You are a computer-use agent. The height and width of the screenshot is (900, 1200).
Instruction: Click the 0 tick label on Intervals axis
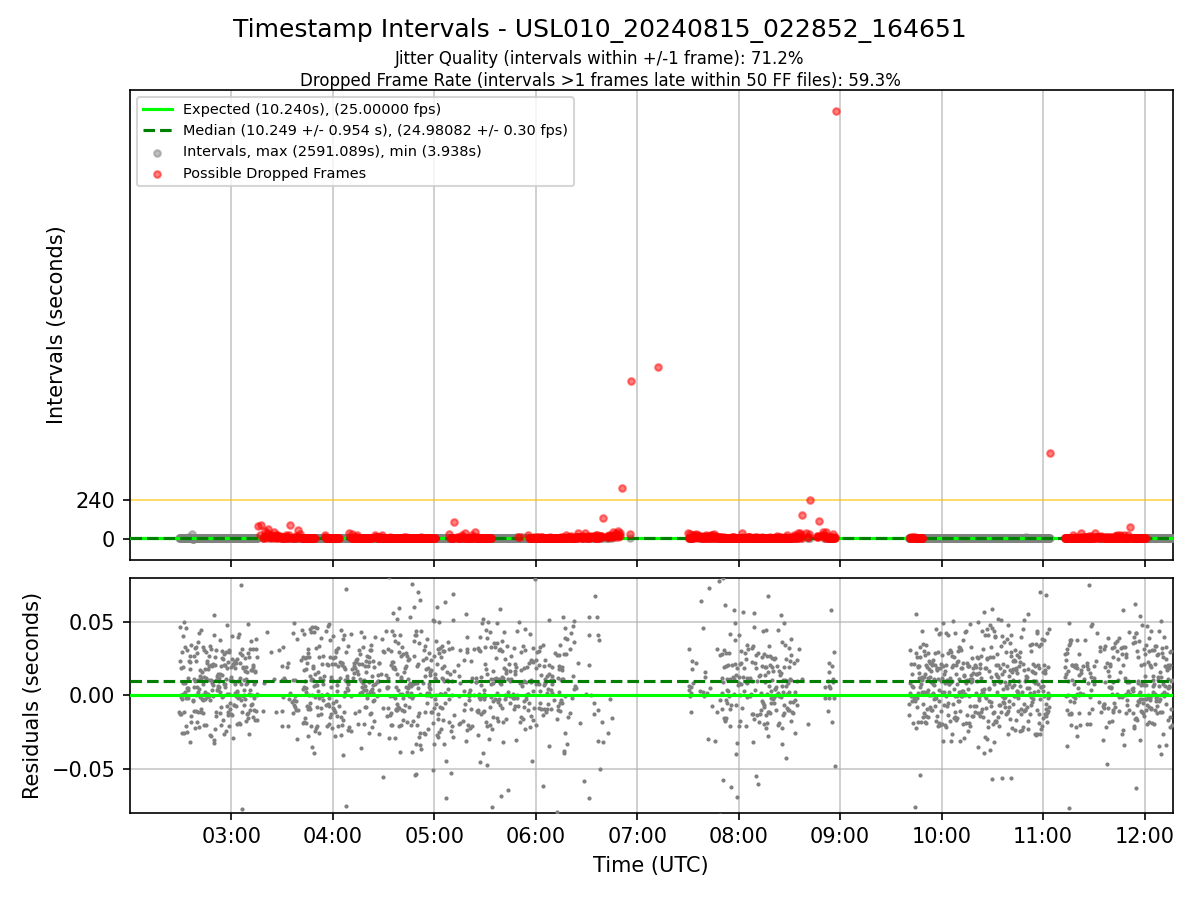[110, 539]
